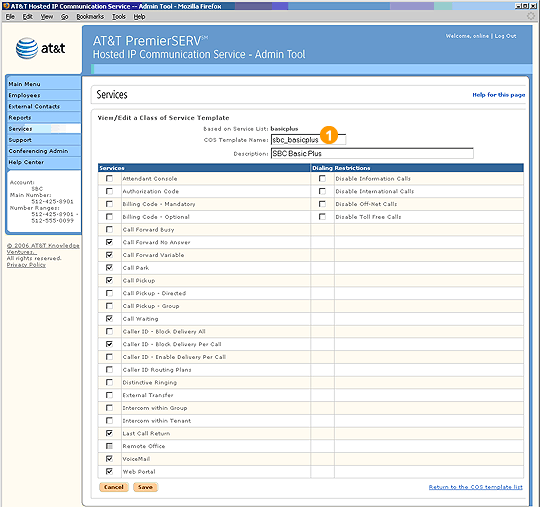This screenshot has width=540, height=507.
Task: Toggle Remote Office checkbox
Action: [110, 446]
